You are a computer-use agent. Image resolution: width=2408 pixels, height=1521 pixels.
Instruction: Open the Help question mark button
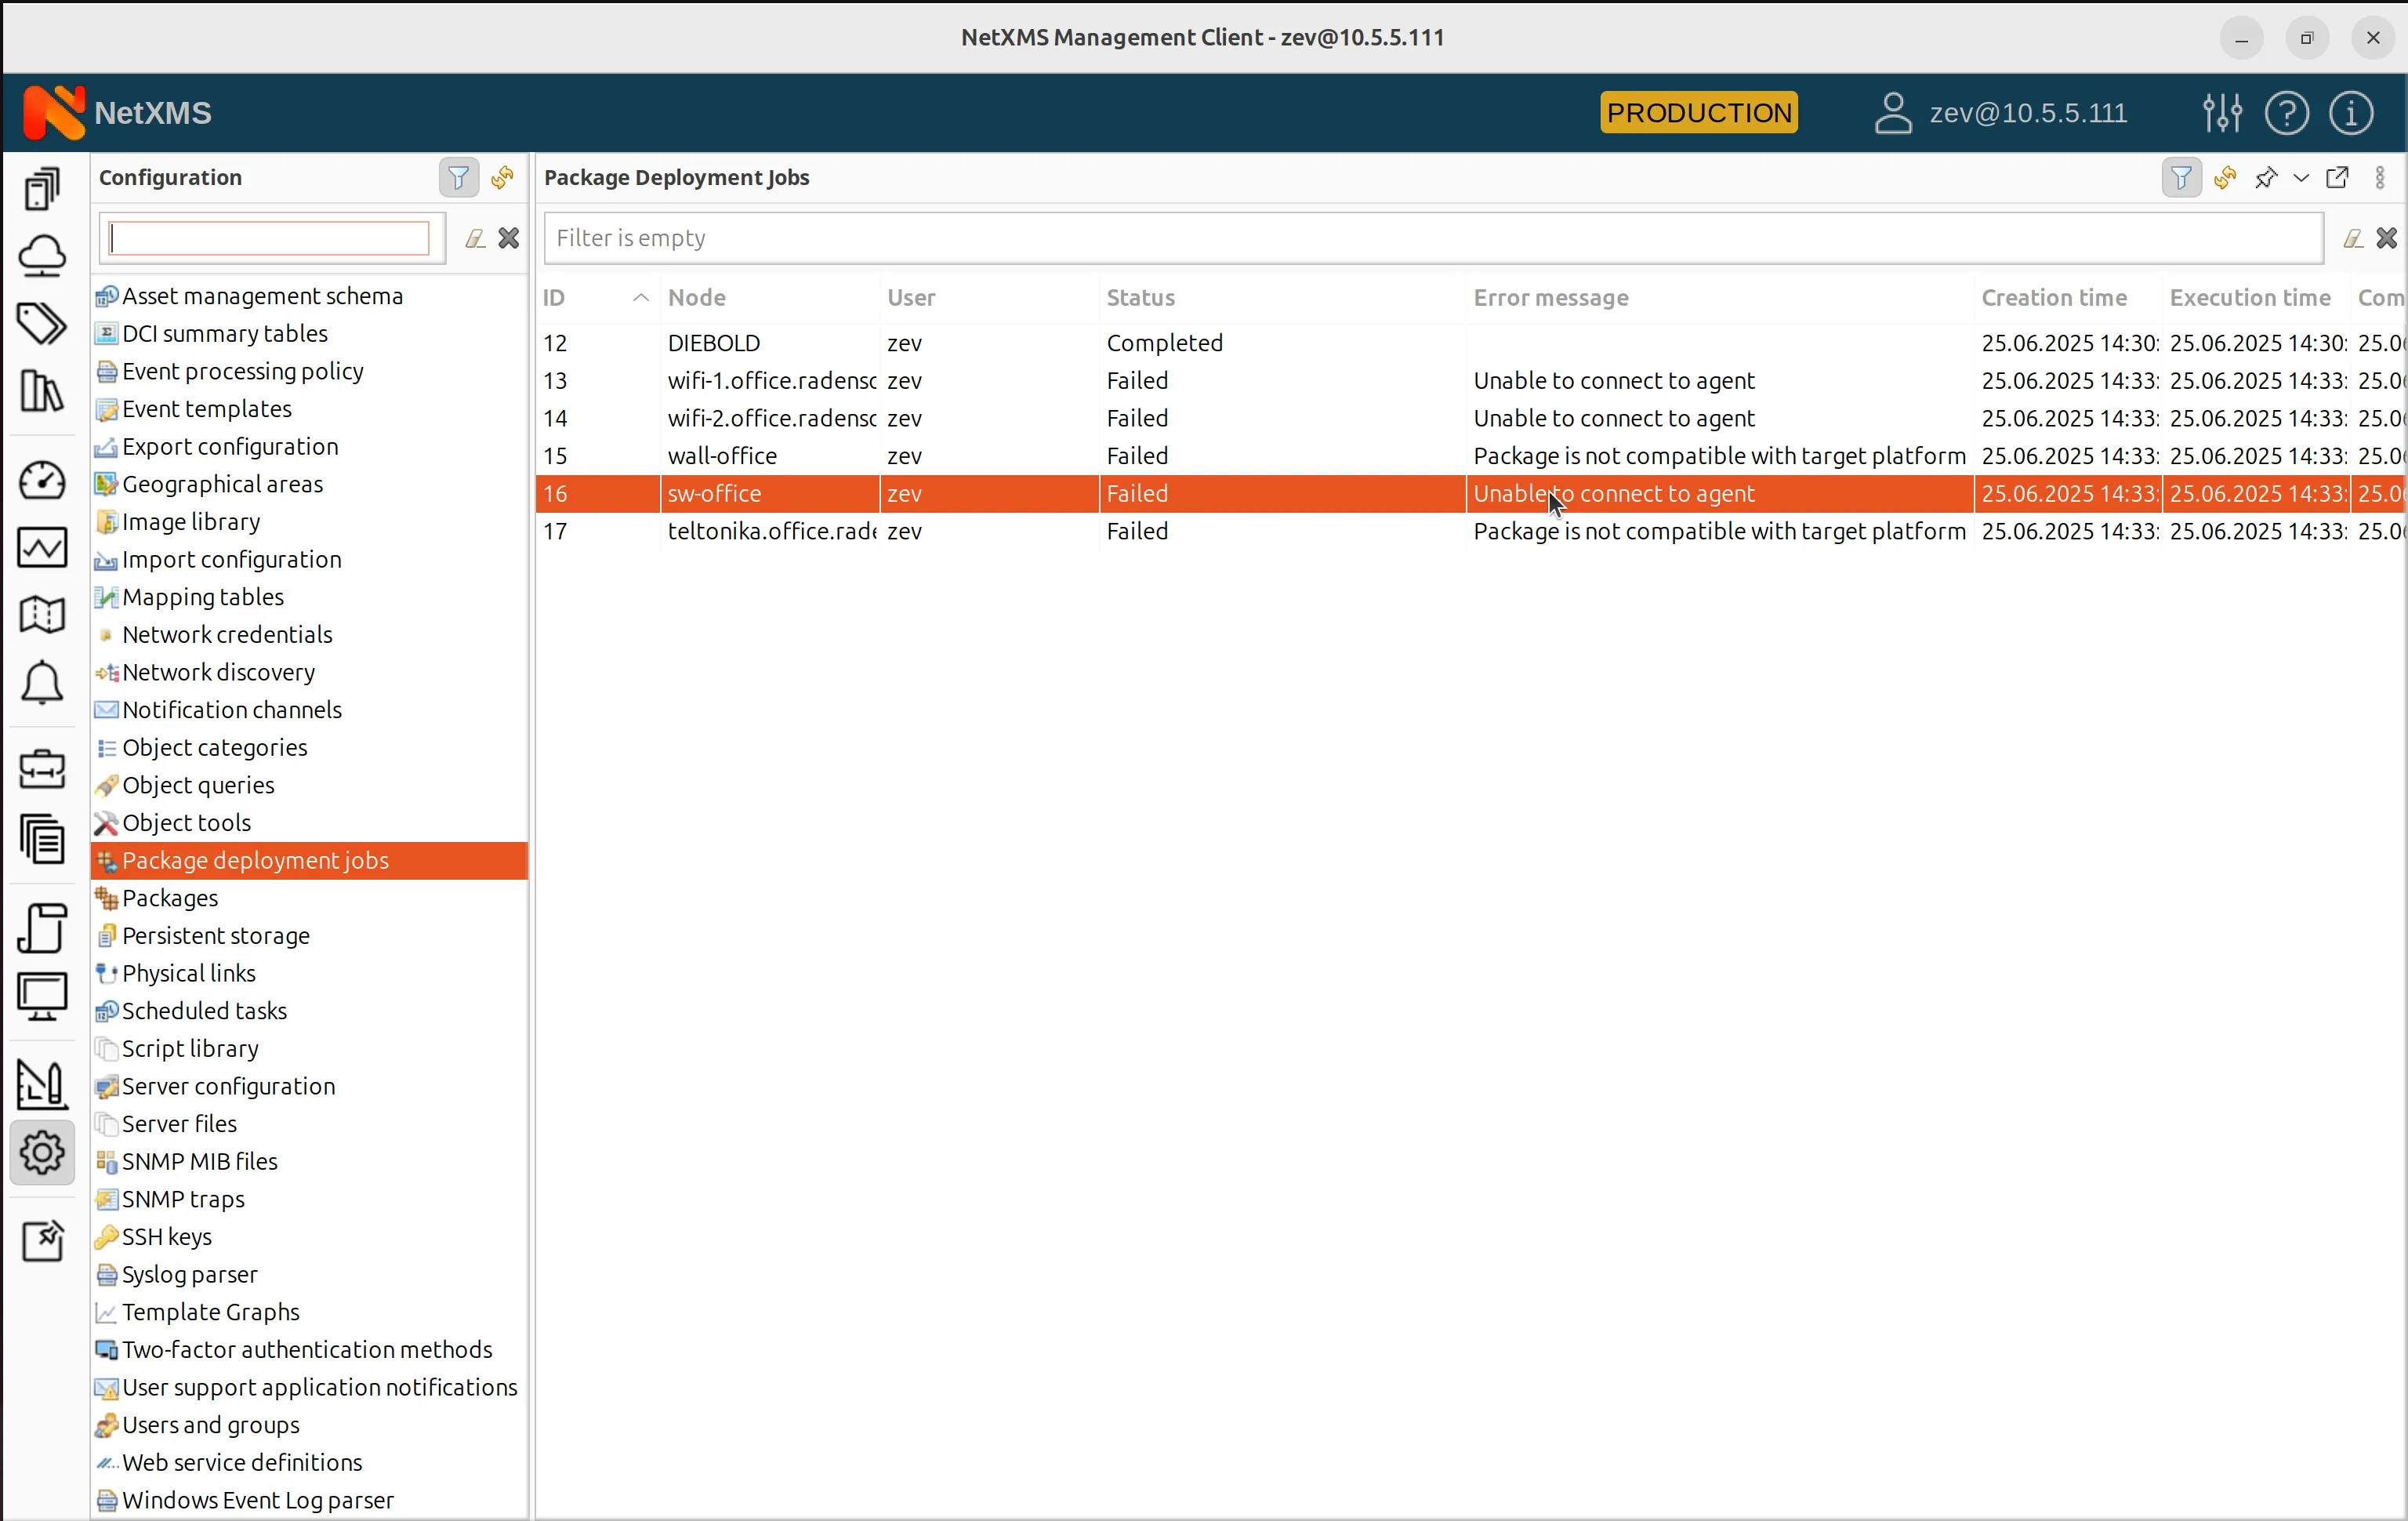[x=2287, y=112]
